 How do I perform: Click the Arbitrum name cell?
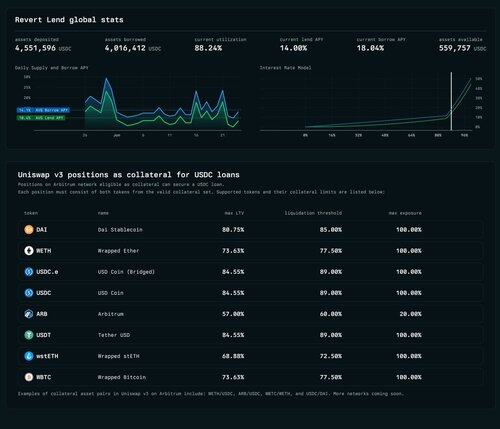pos(111,314)
